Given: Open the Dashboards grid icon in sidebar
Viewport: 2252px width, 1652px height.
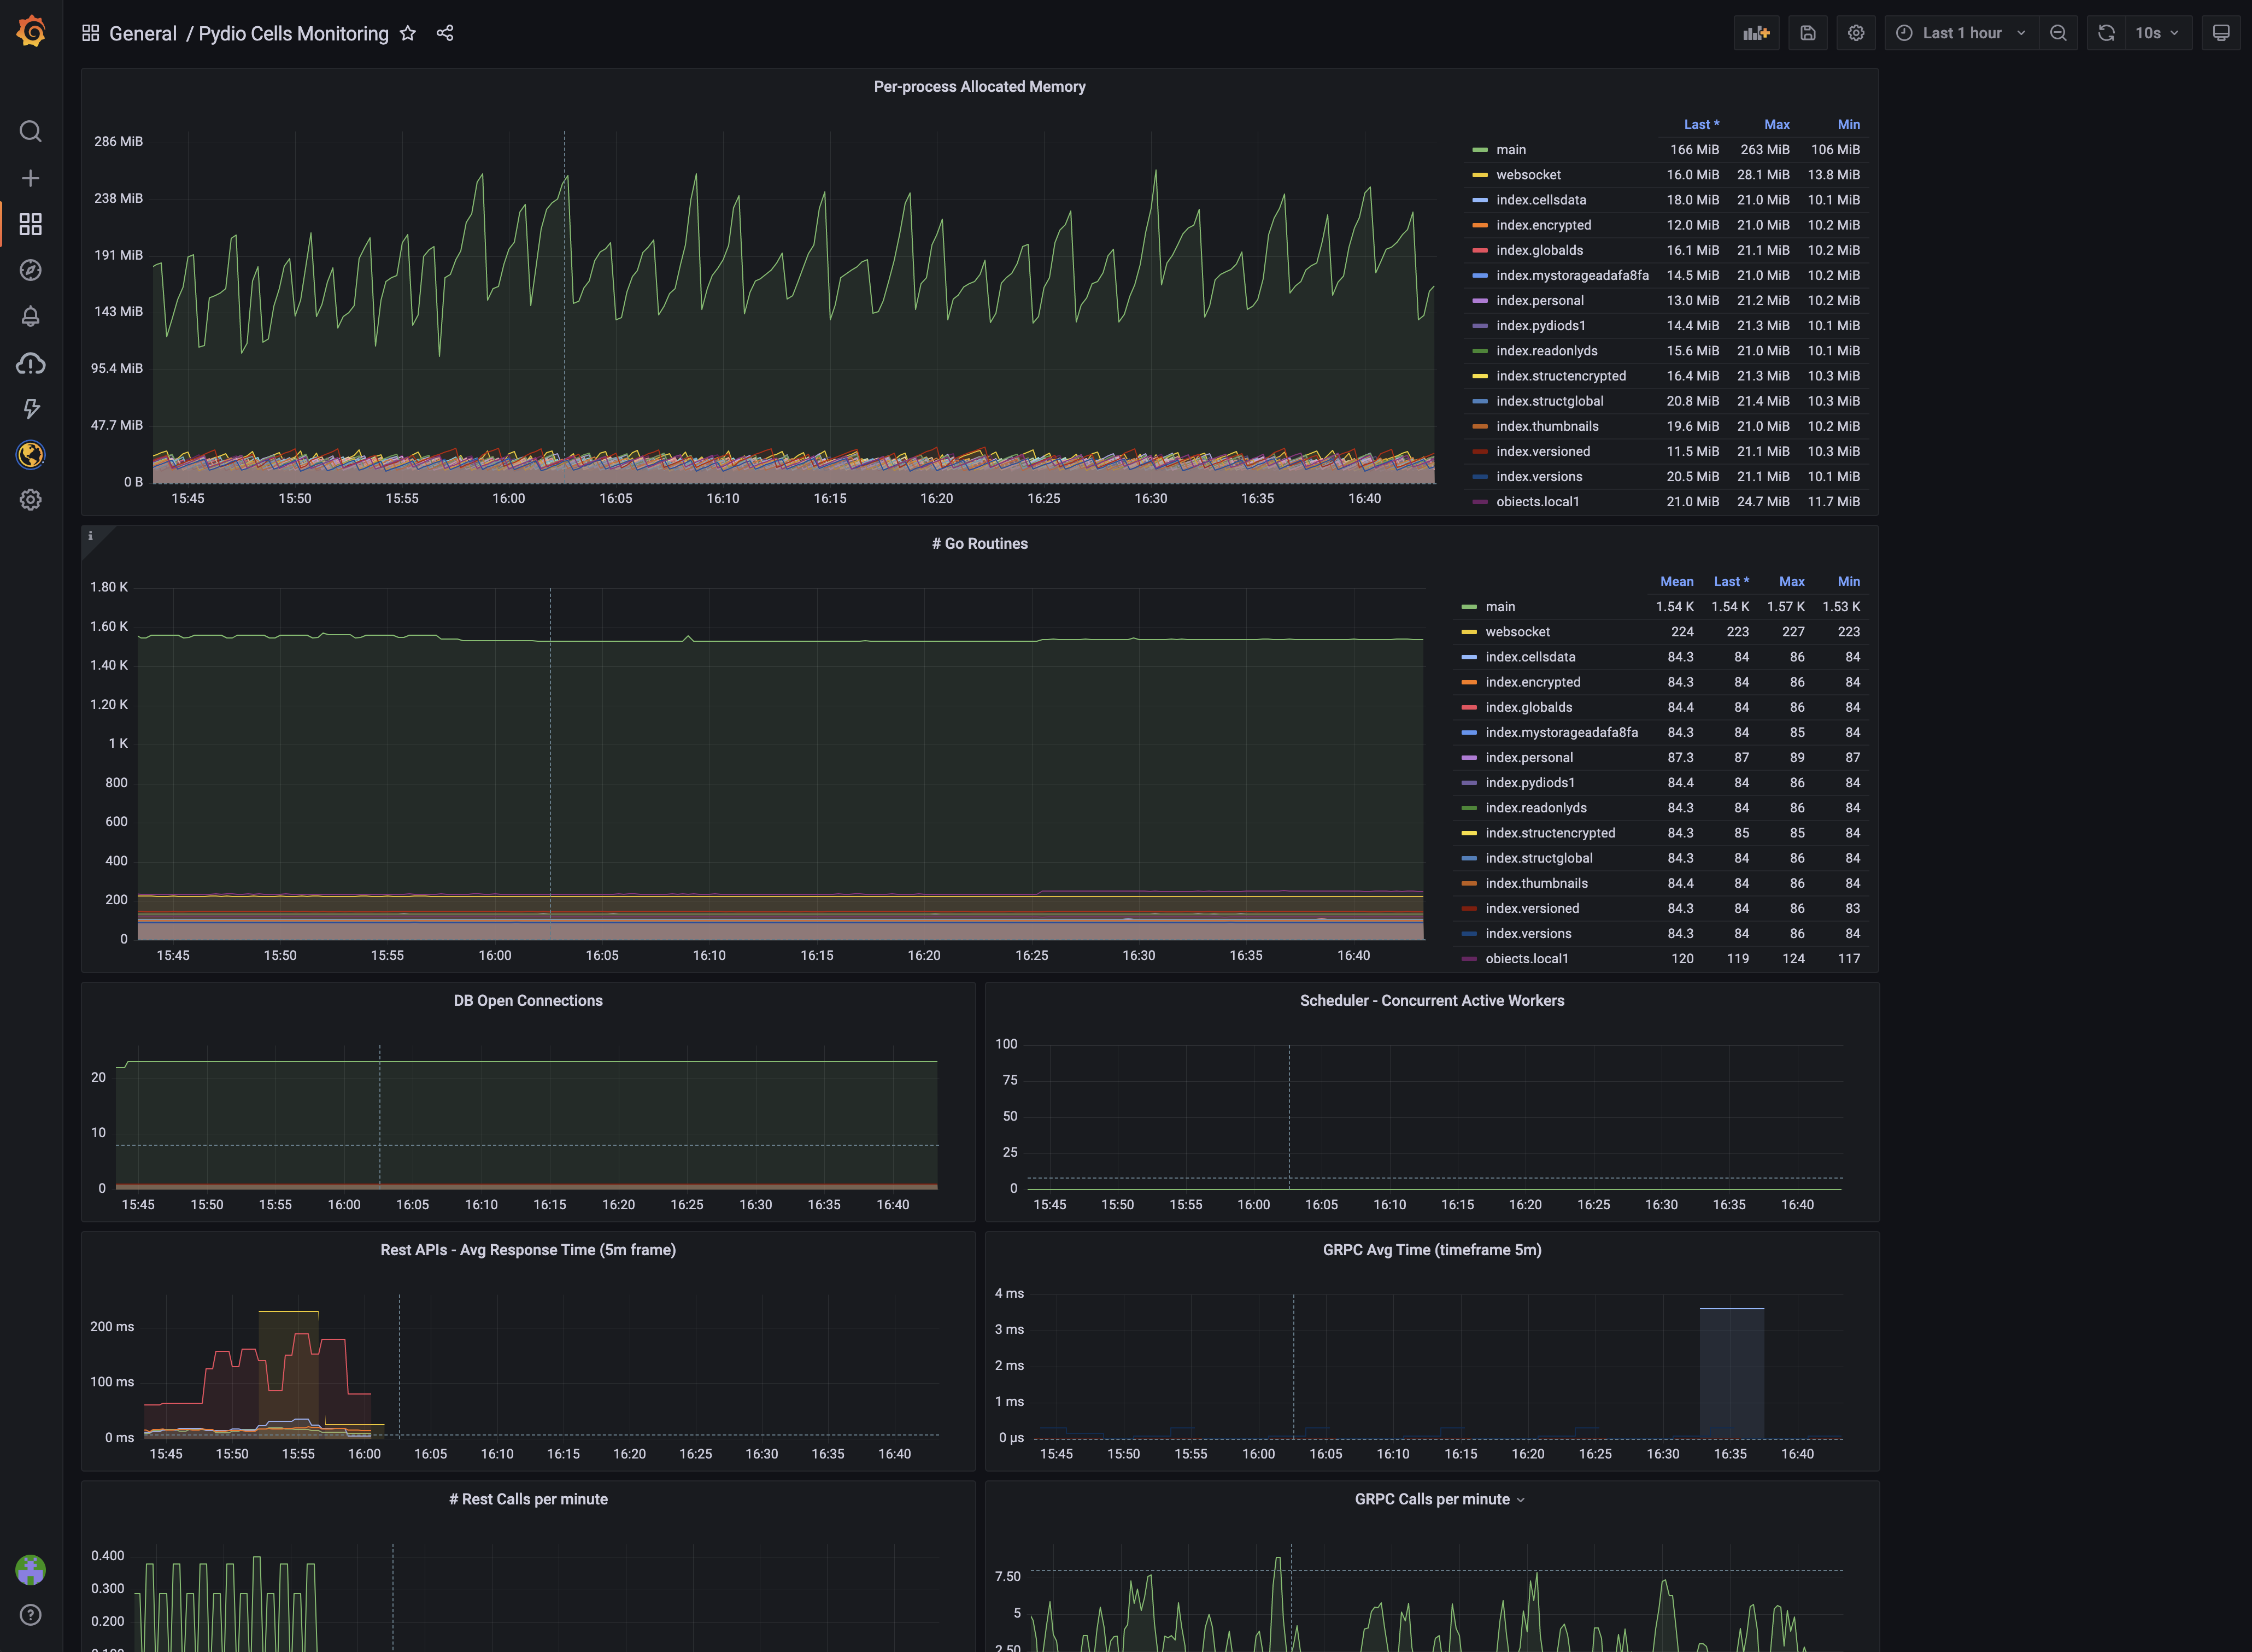Looking at the screenshot, I should [x=31, y=224].
